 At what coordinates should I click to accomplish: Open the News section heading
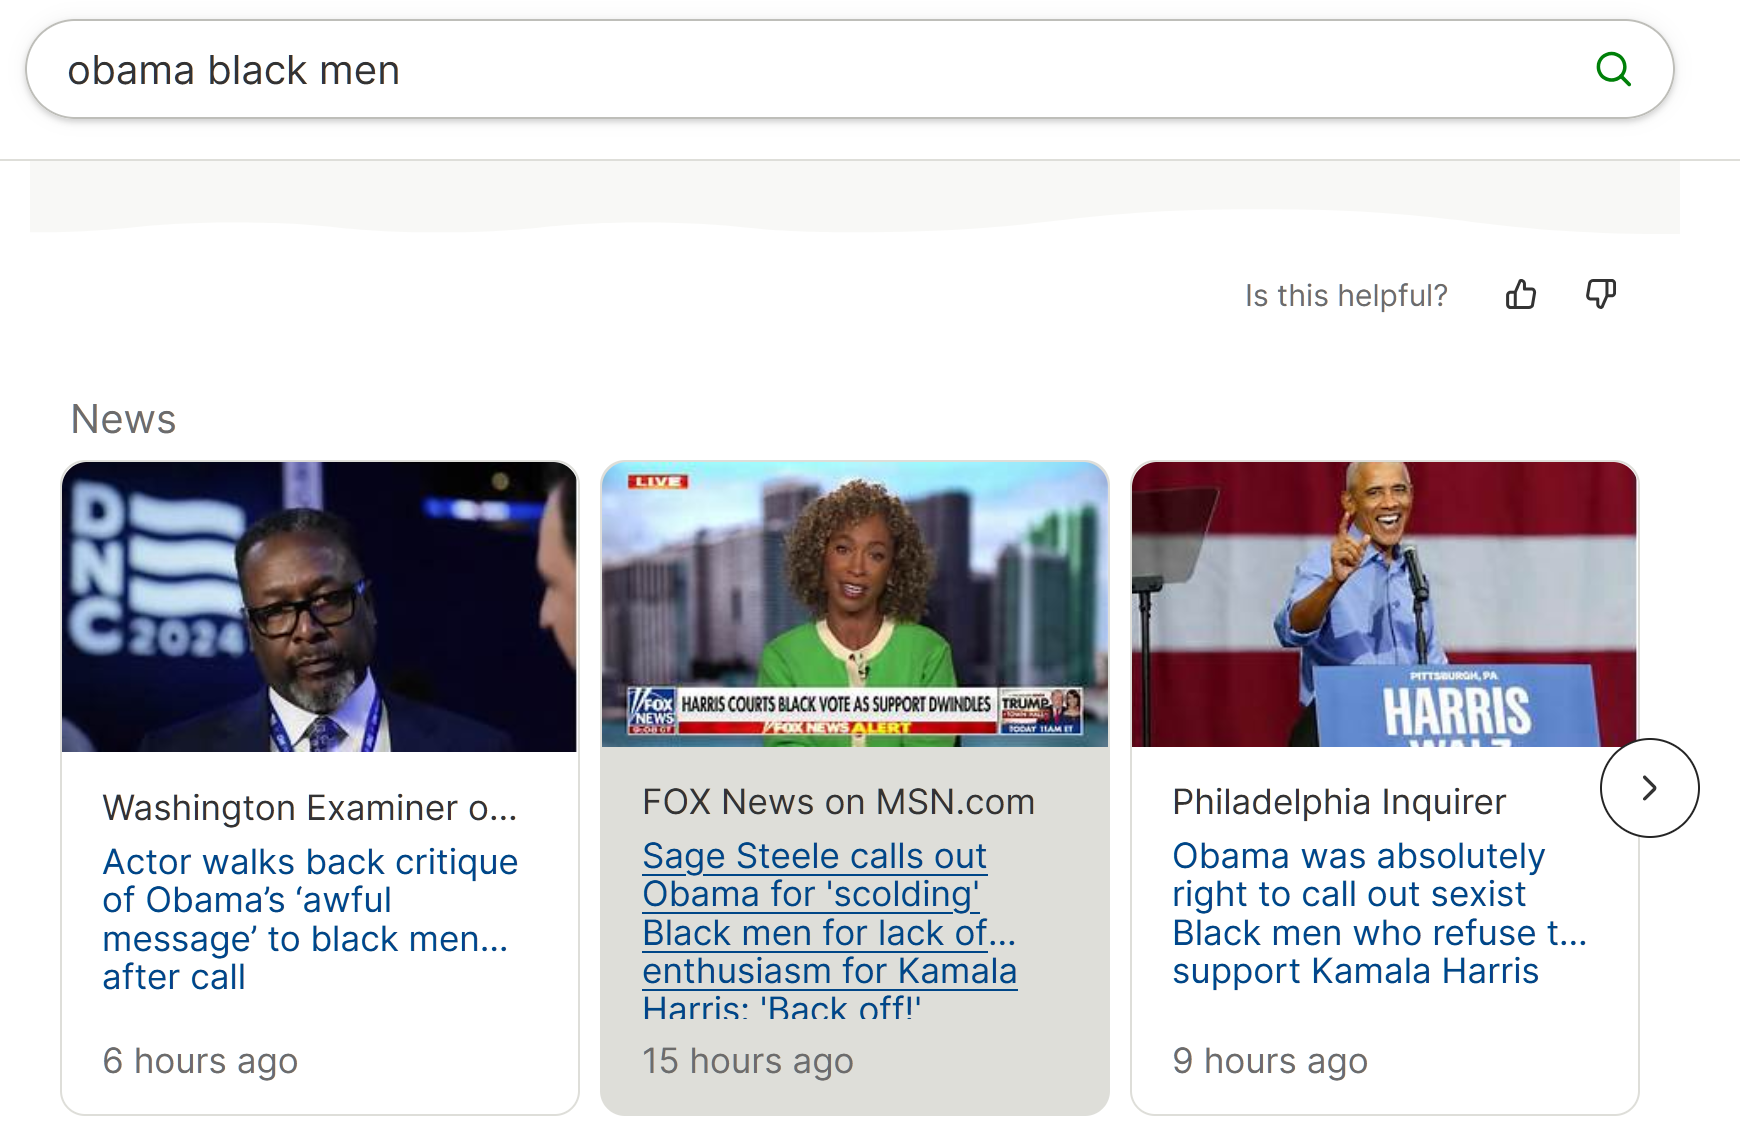(123, 419)
